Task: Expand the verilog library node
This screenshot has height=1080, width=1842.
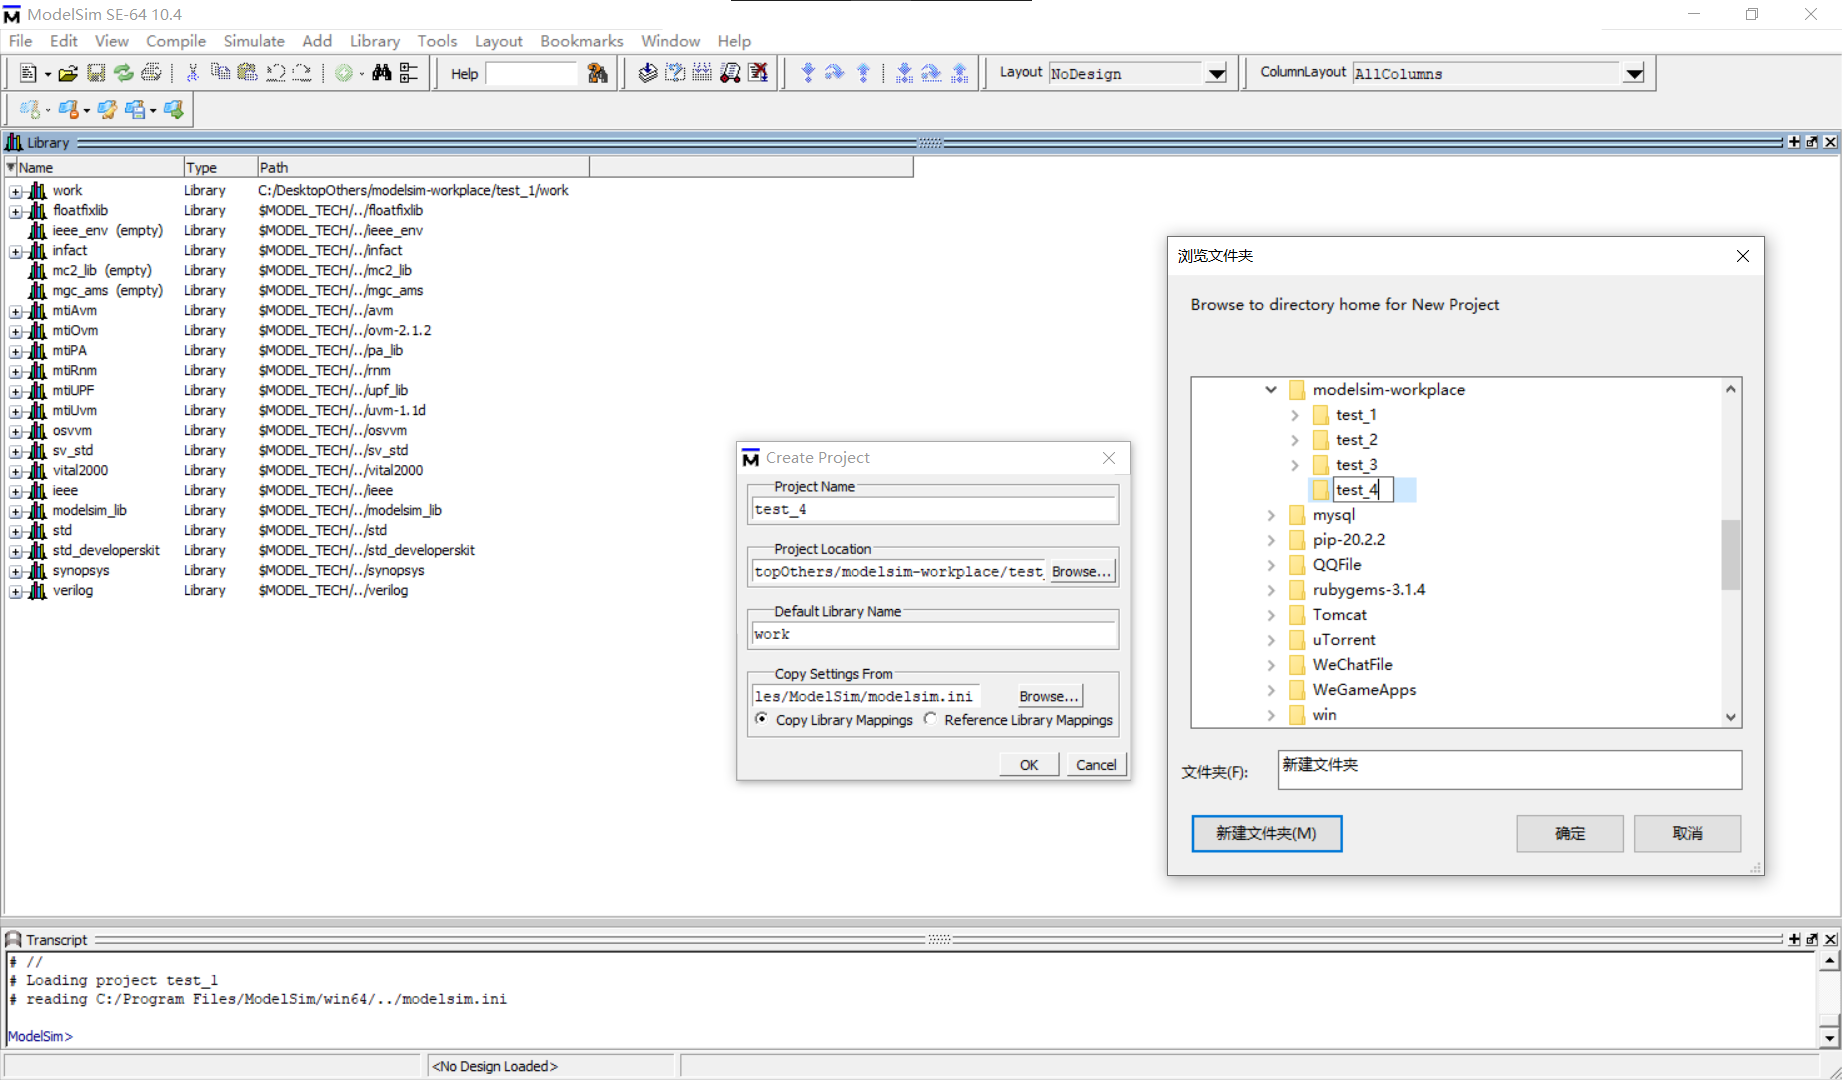Action: [x=15, y=591]
